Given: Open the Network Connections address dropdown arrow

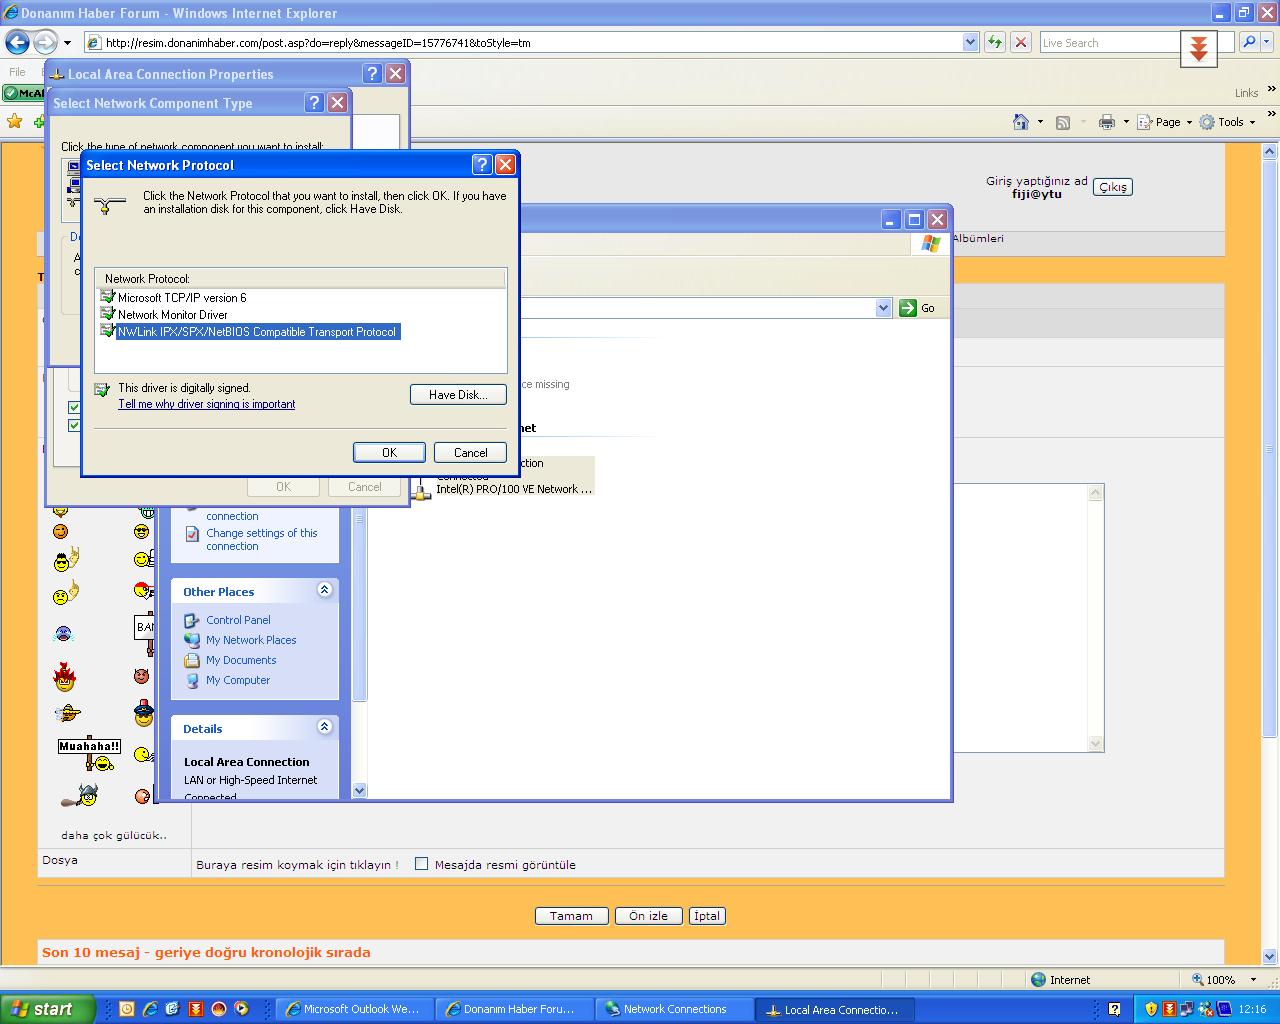Looking at the screenshot, I should tap(883, 308).
